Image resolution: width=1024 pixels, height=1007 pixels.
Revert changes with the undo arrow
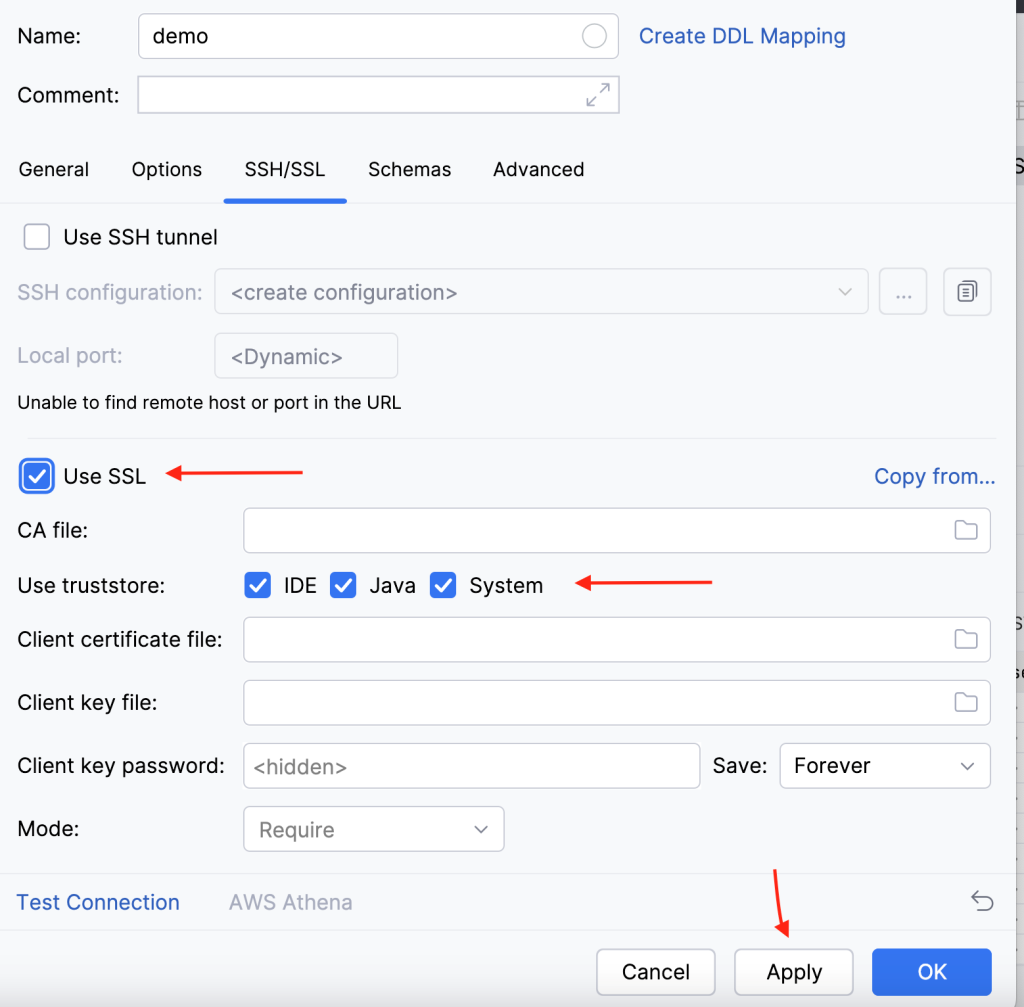click(982, 901)
